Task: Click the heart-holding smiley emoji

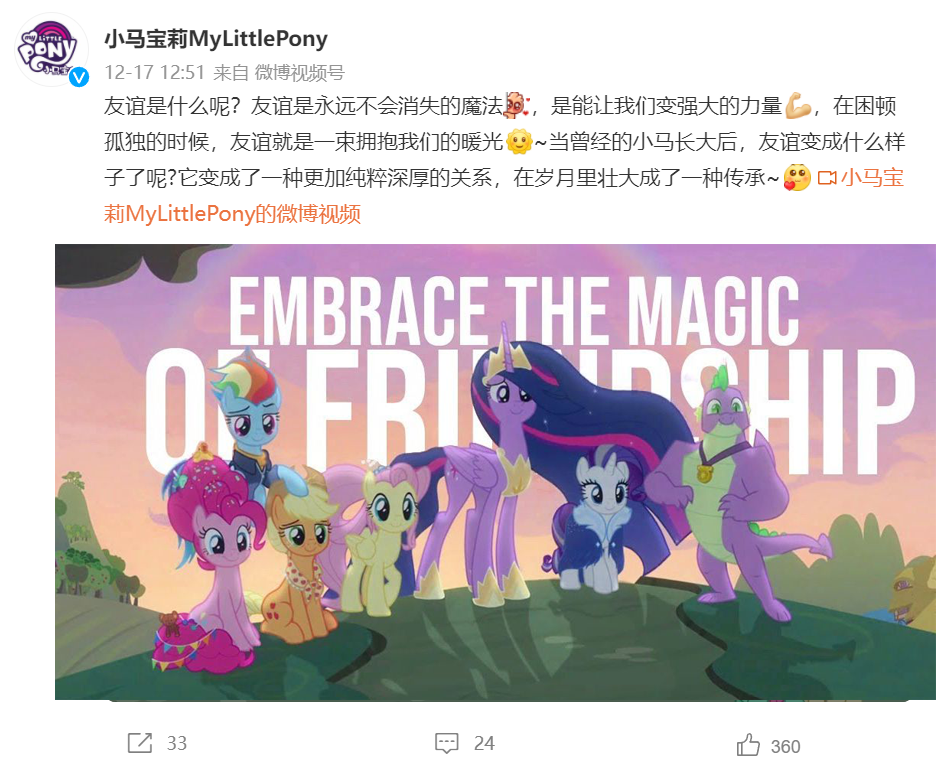Action: pos(798,178)
